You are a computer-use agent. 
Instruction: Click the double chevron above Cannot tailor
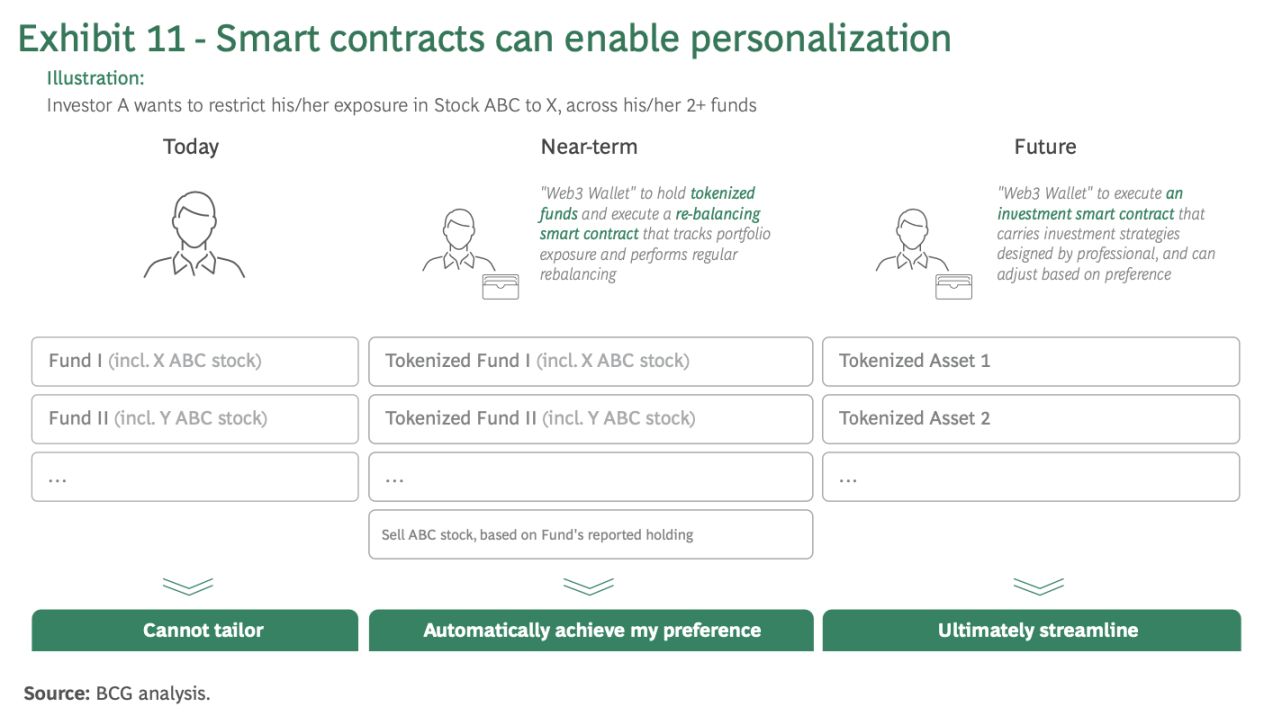click(188, 586)
